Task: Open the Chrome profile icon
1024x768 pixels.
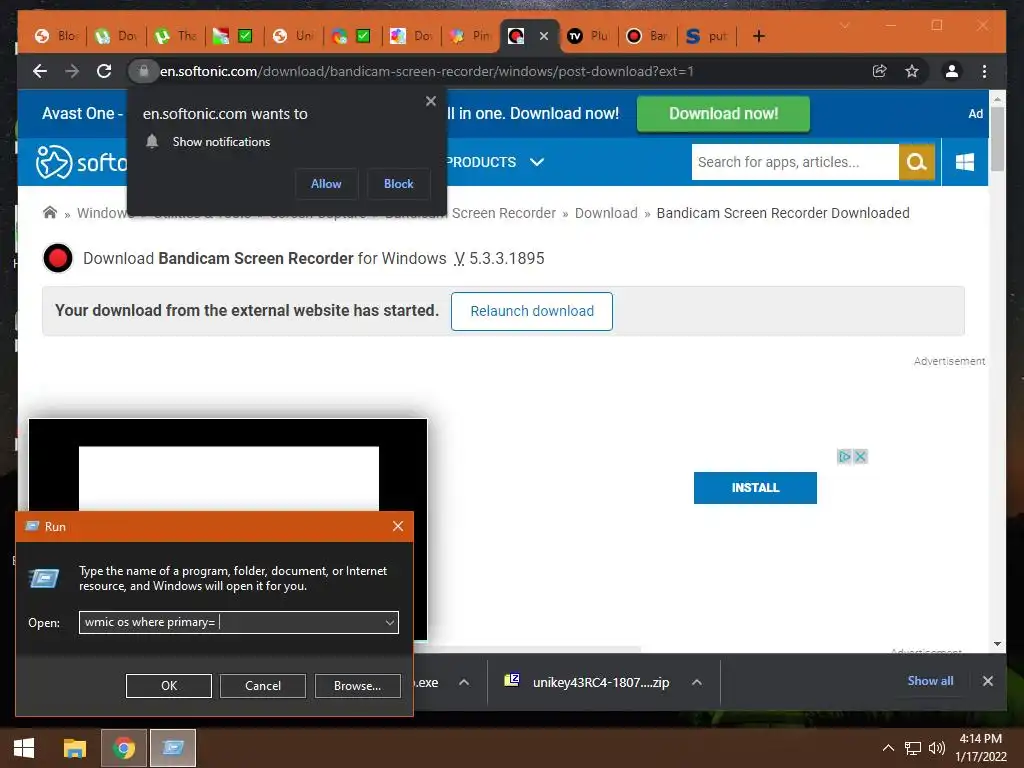Action: point(952,71)
